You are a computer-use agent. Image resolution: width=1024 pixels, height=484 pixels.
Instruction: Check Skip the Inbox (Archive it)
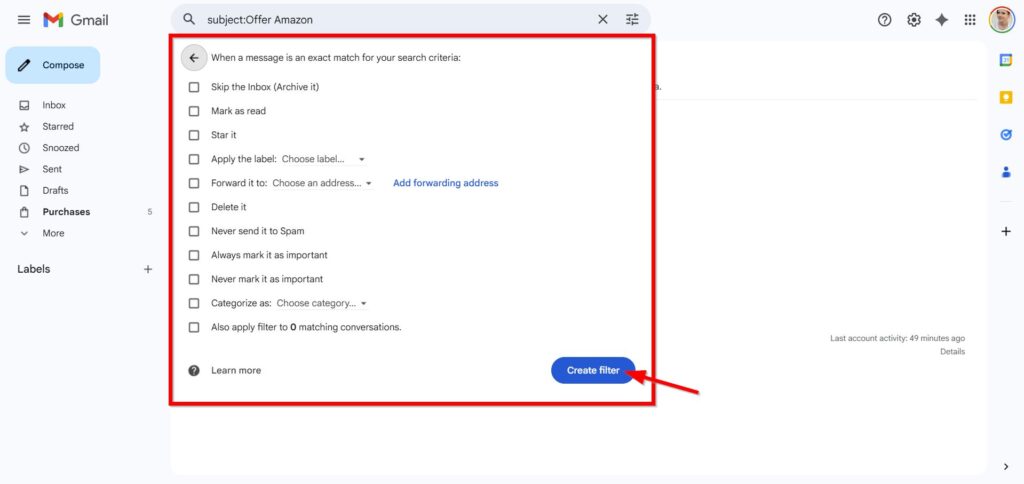click(x=194, y=87)
